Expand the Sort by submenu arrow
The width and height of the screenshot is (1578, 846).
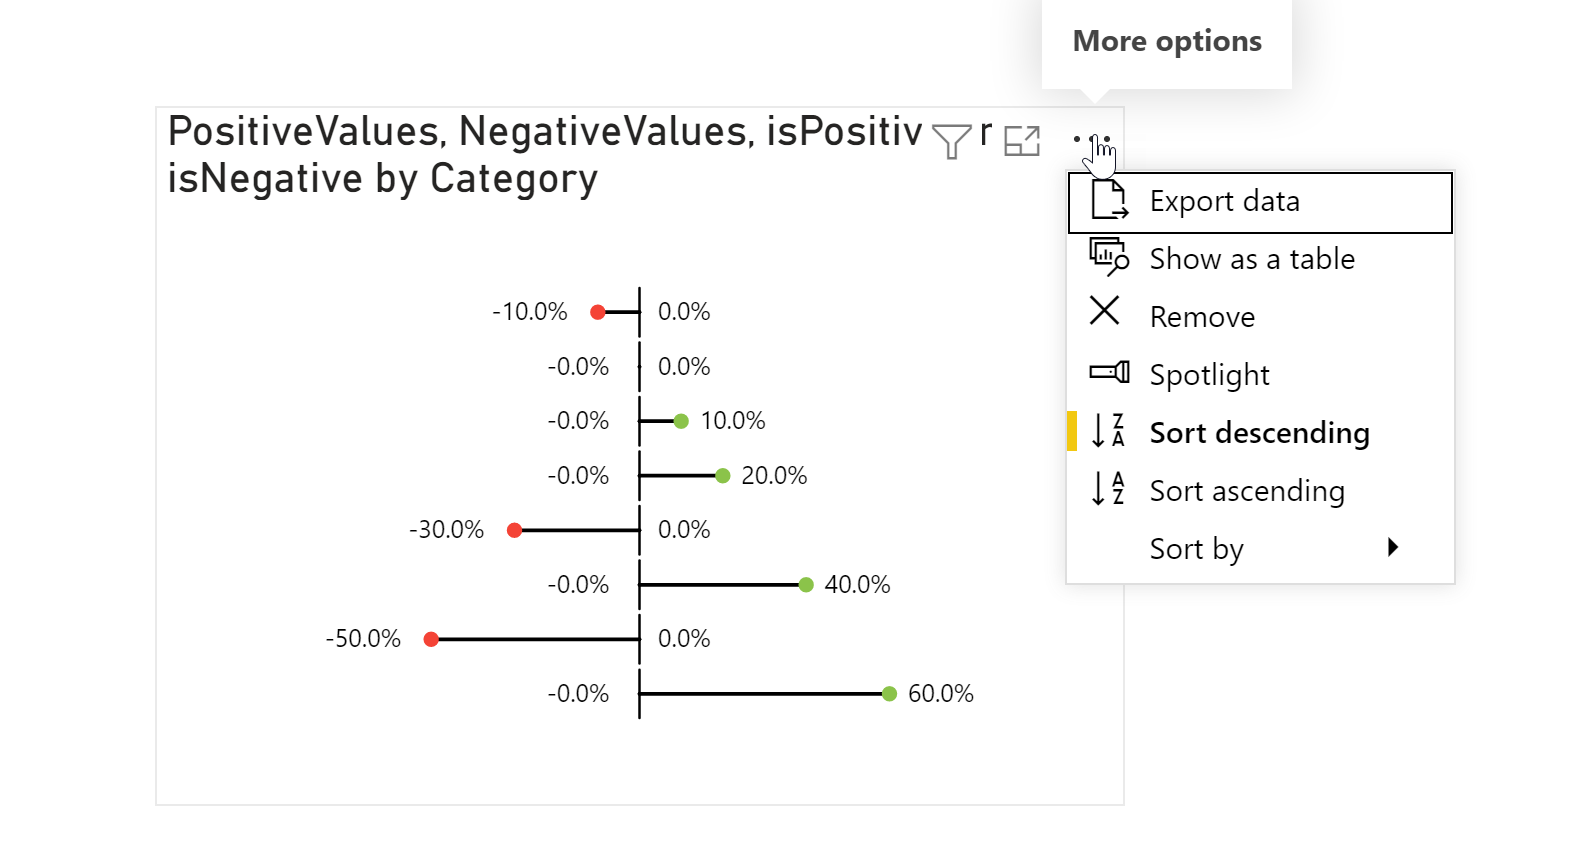tap(1394, 547)
